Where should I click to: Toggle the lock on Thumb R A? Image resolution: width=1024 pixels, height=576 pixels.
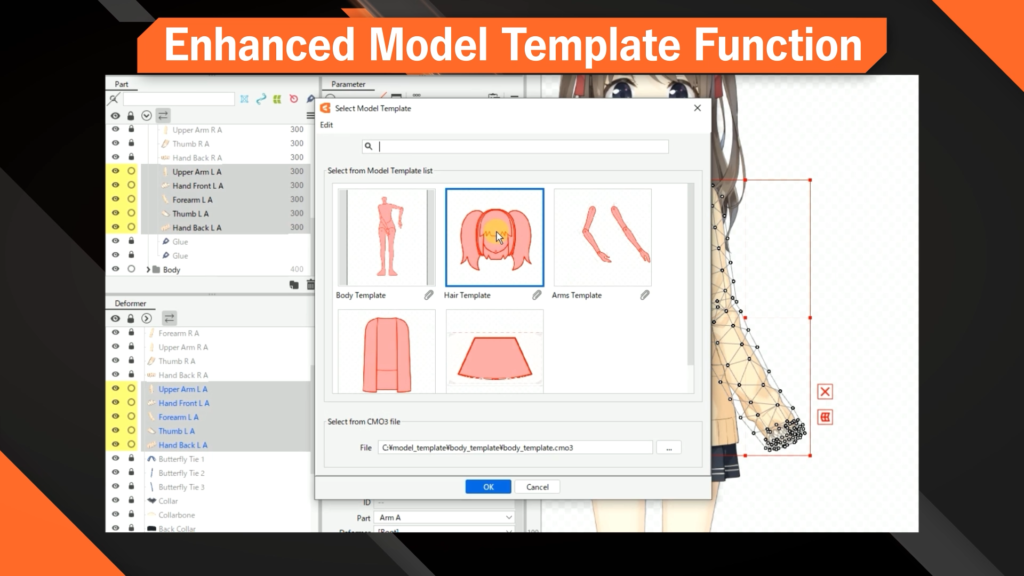[129, 144]
